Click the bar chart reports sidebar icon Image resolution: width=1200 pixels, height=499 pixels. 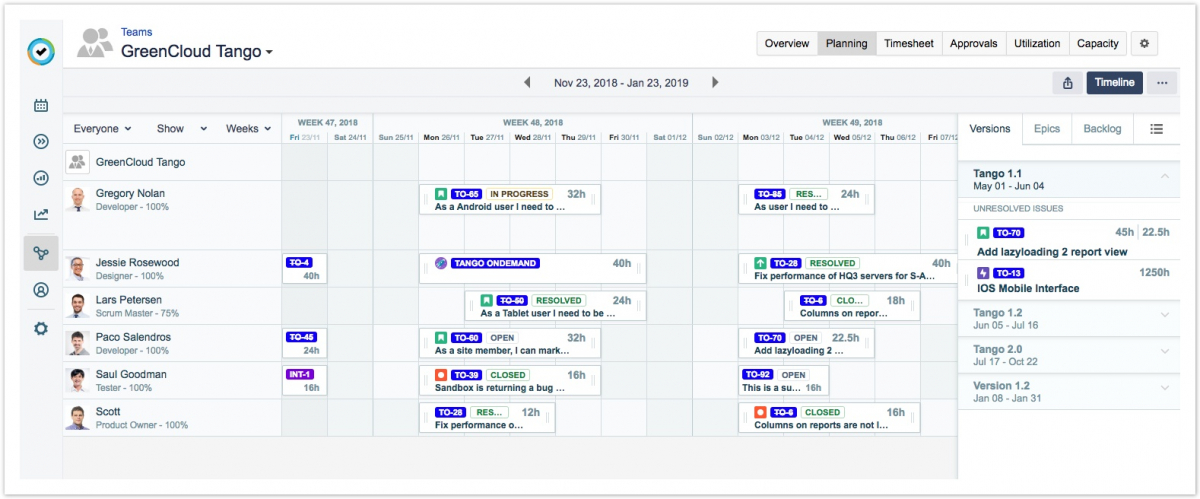[x=41, y=178]
